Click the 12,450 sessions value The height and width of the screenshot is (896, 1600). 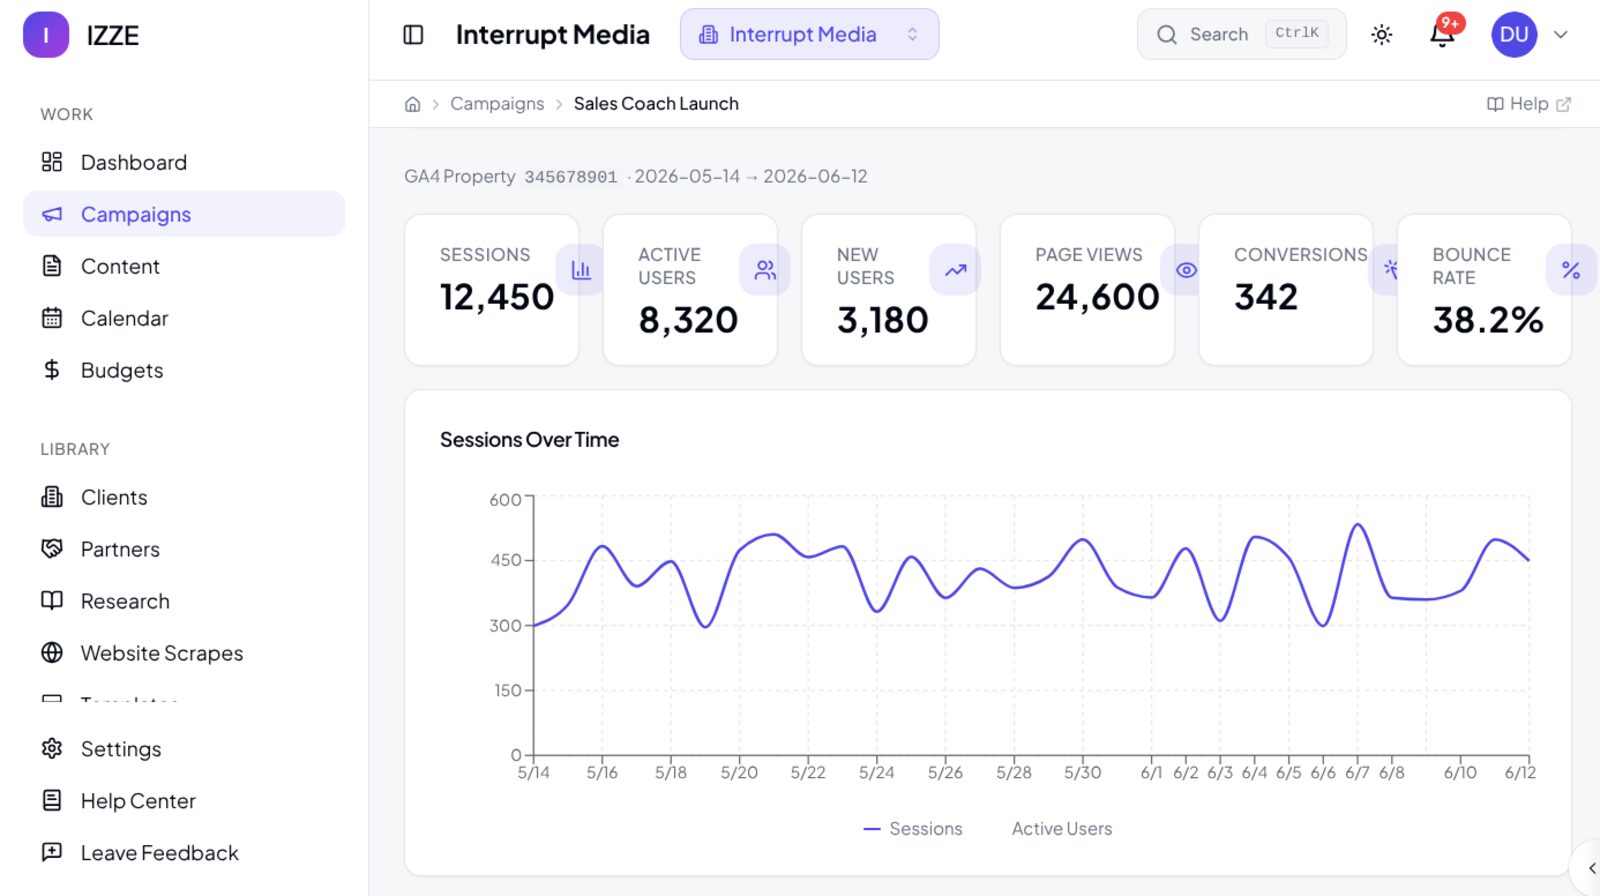coord(497,297)
